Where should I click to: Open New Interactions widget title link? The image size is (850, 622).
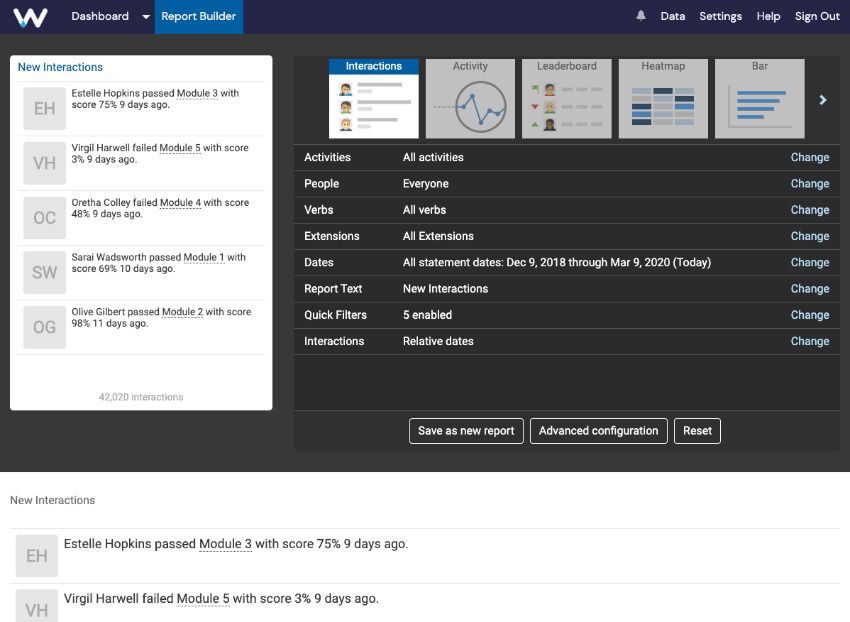(60, 67)
